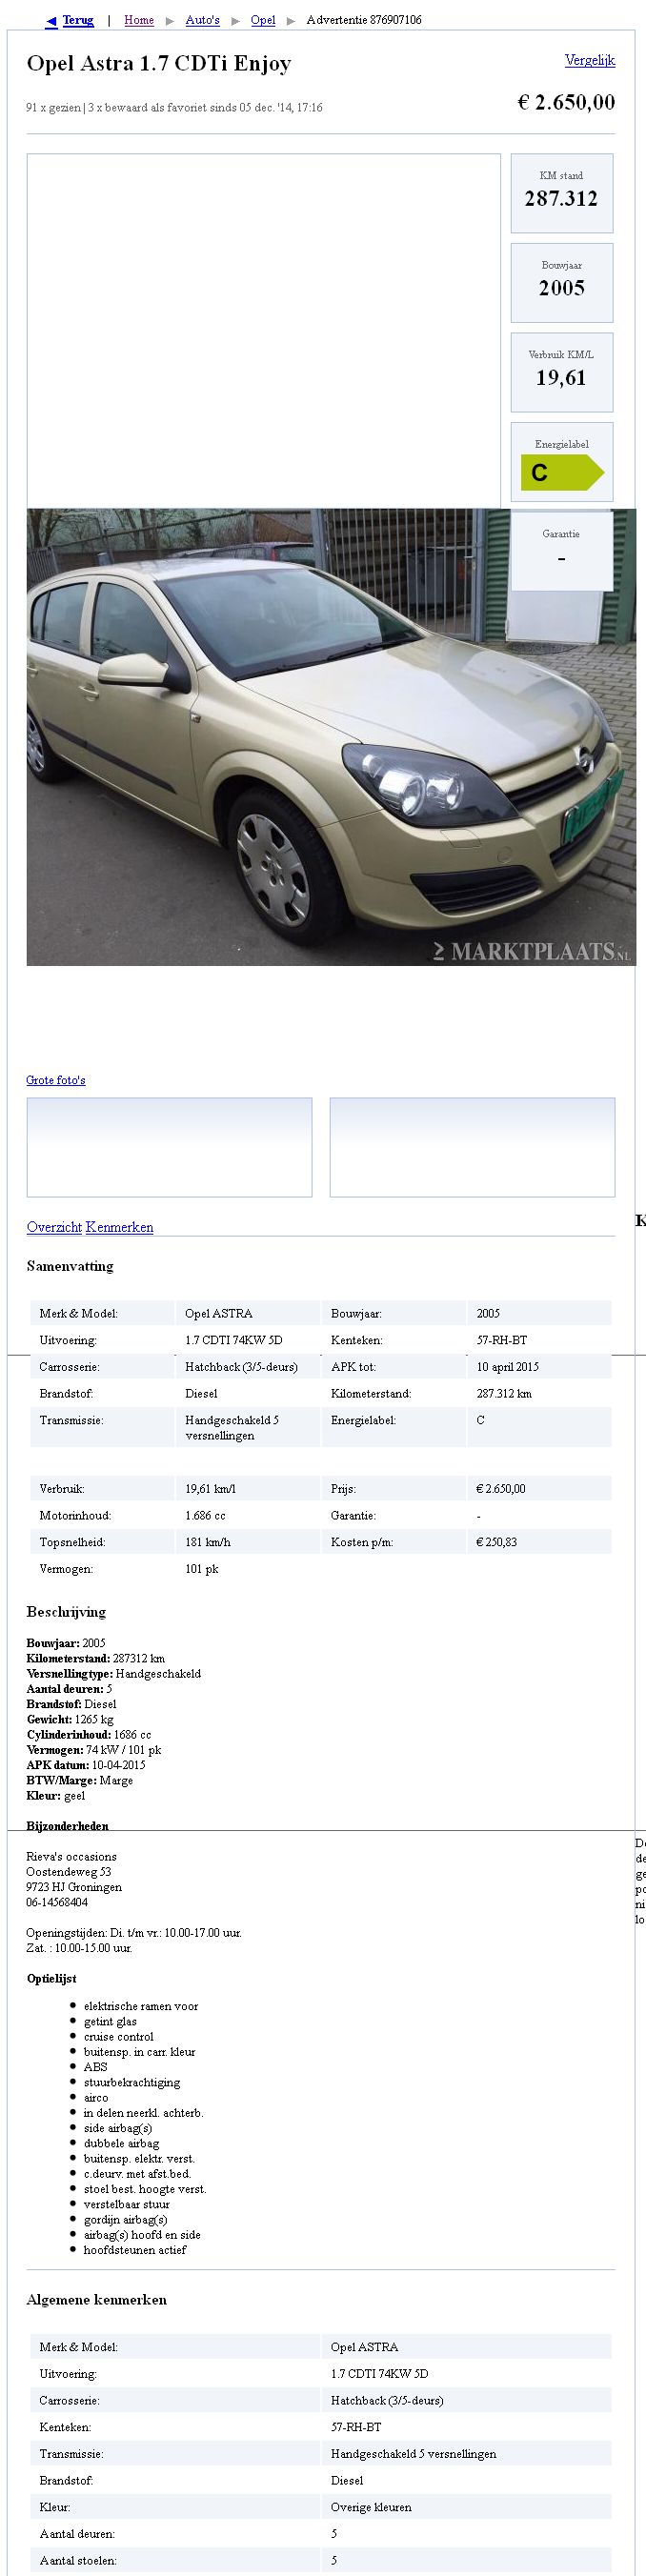Click the Marktplaats watermark logo on photo
Viewport: 646px width, 2576px height.
click(x=532, y=951)
